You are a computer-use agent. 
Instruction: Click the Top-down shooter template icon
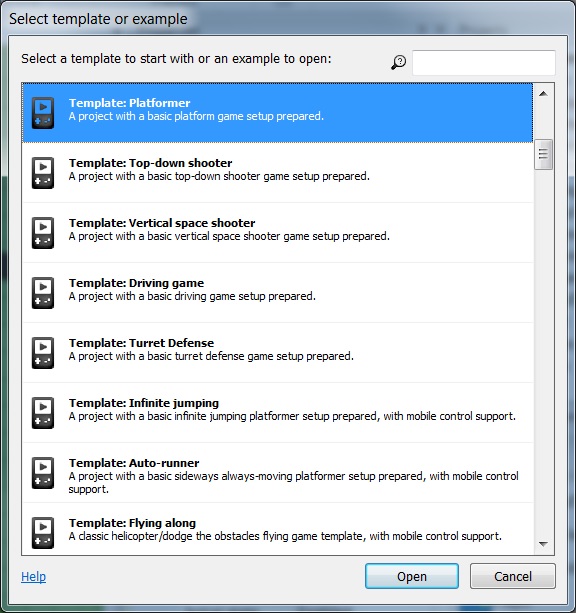click(43, 173)
